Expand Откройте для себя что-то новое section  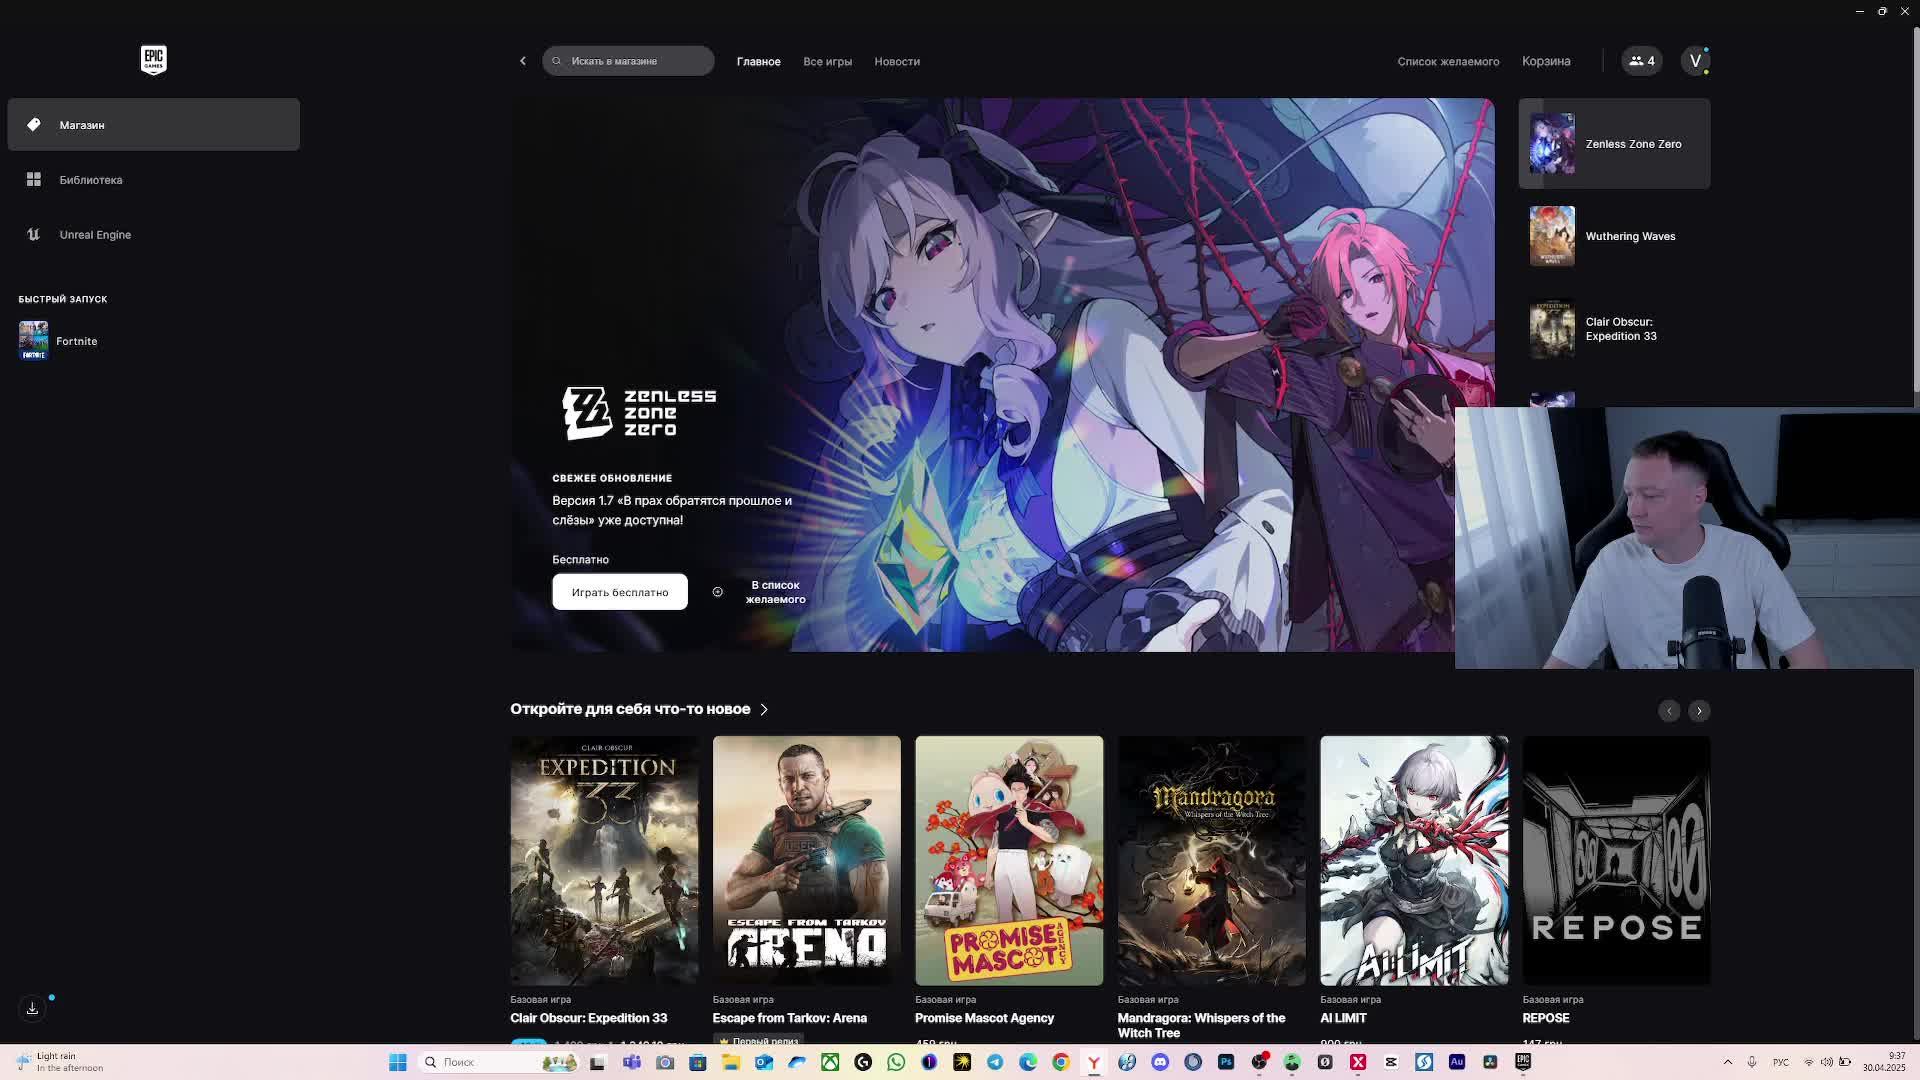(x=639, y=709)
